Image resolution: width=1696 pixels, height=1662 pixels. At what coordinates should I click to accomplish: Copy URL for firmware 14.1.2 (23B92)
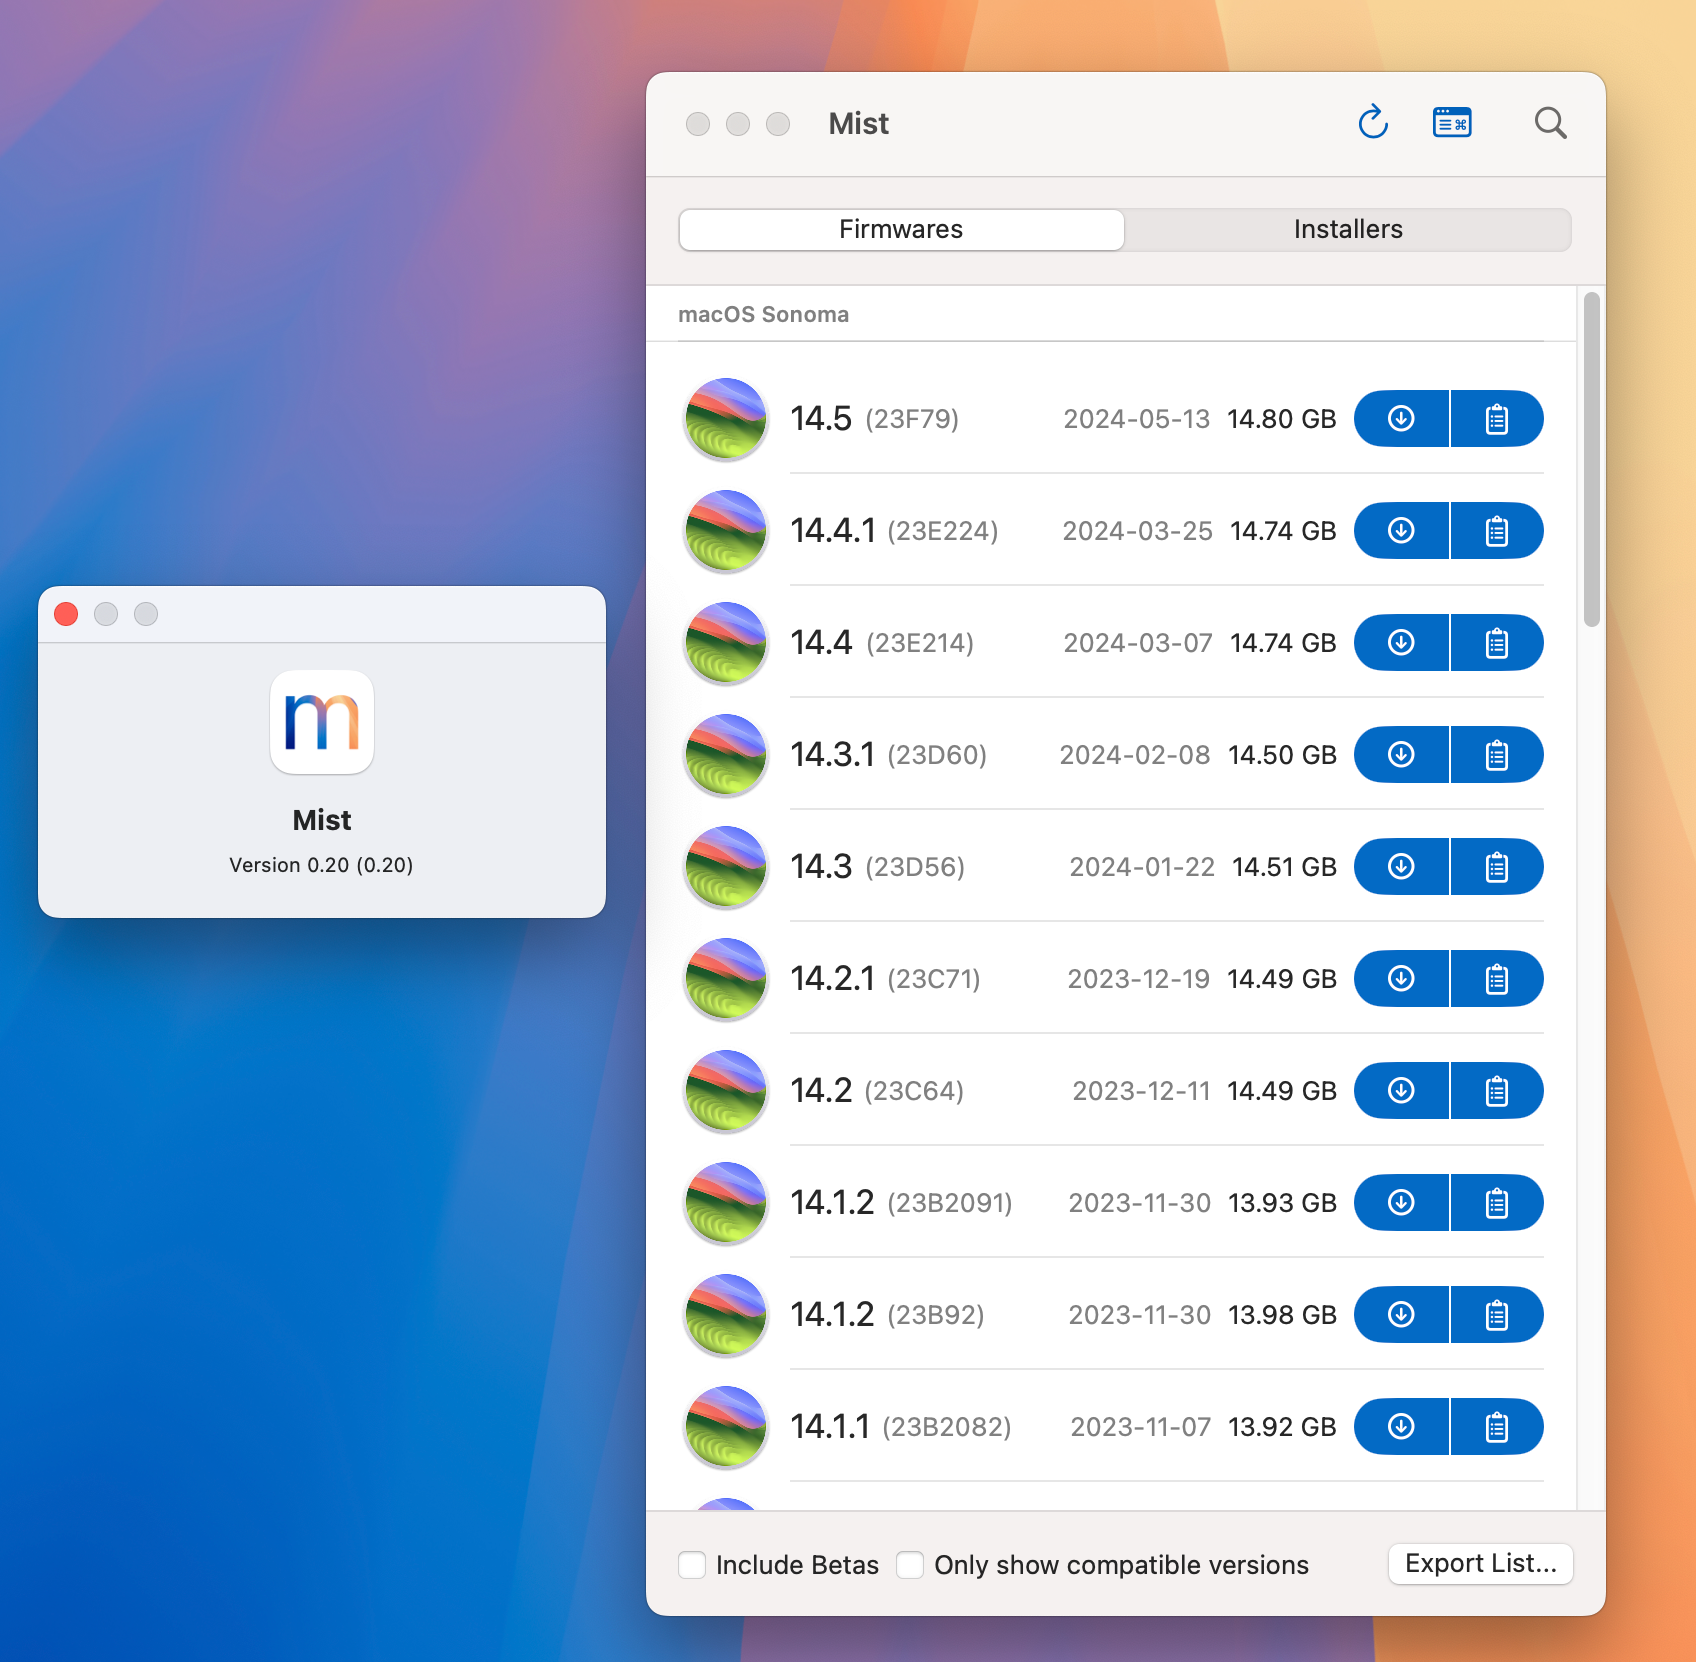tap(1497, 1314)
